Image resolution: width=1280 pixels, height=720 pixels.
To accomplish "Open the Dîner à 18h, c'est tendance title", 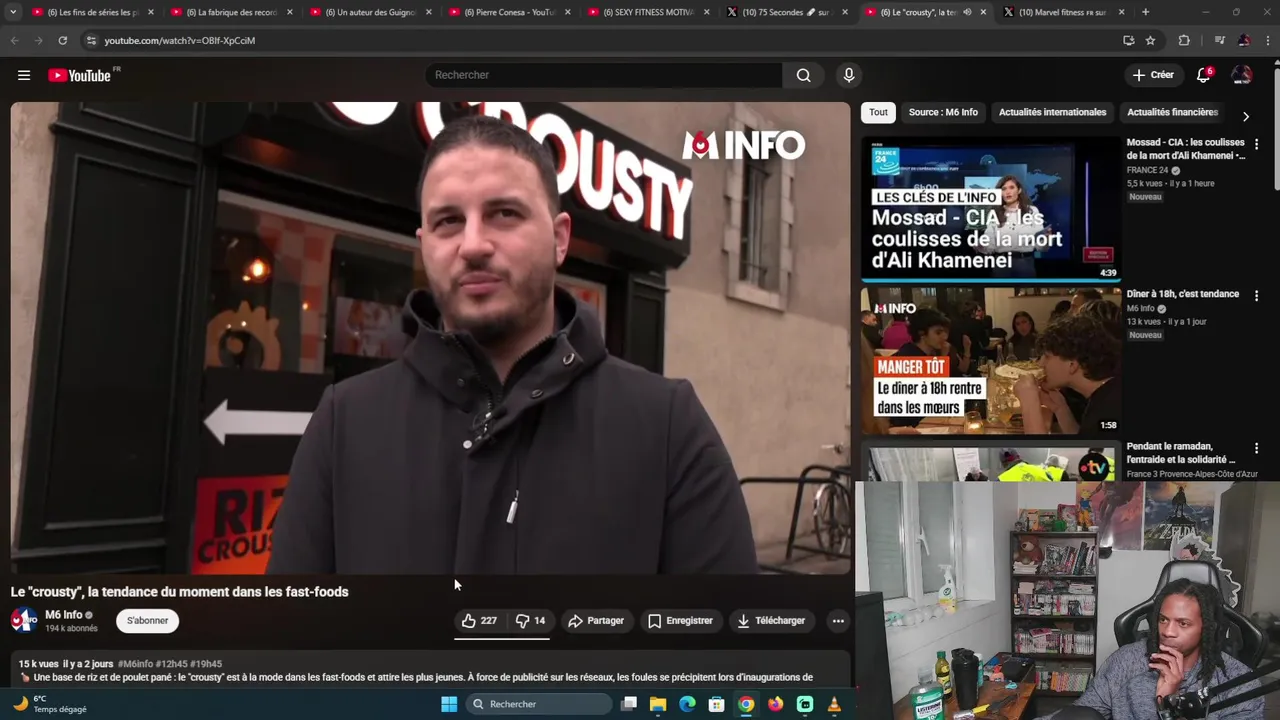I will pos(1183,294).
